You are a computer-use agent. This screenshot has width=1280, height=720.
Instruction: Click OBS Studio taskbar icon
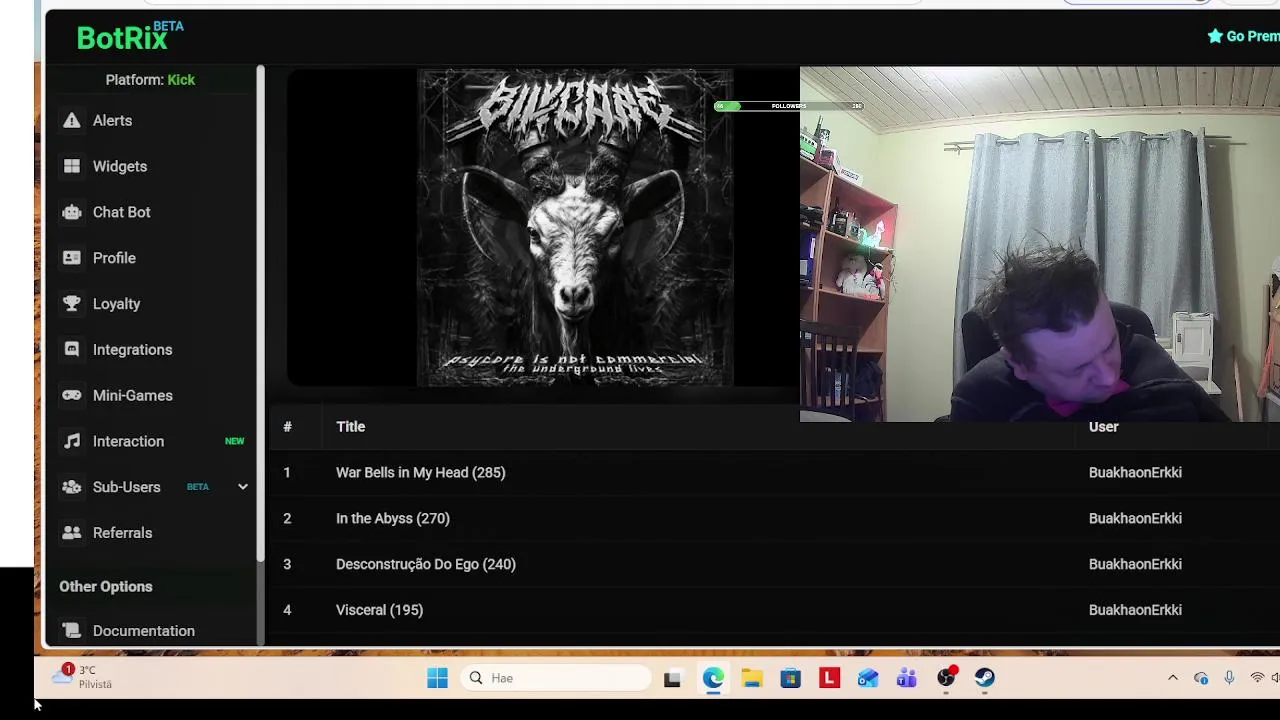point(946,679)
